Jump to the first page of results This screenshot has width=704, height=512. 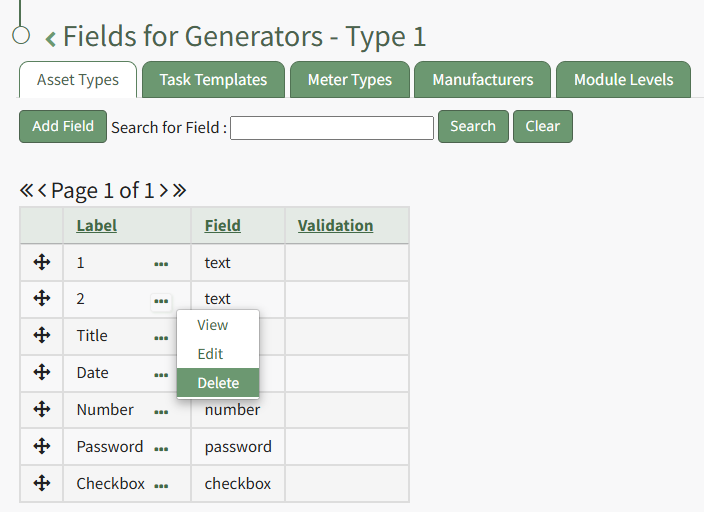point(27,190)
